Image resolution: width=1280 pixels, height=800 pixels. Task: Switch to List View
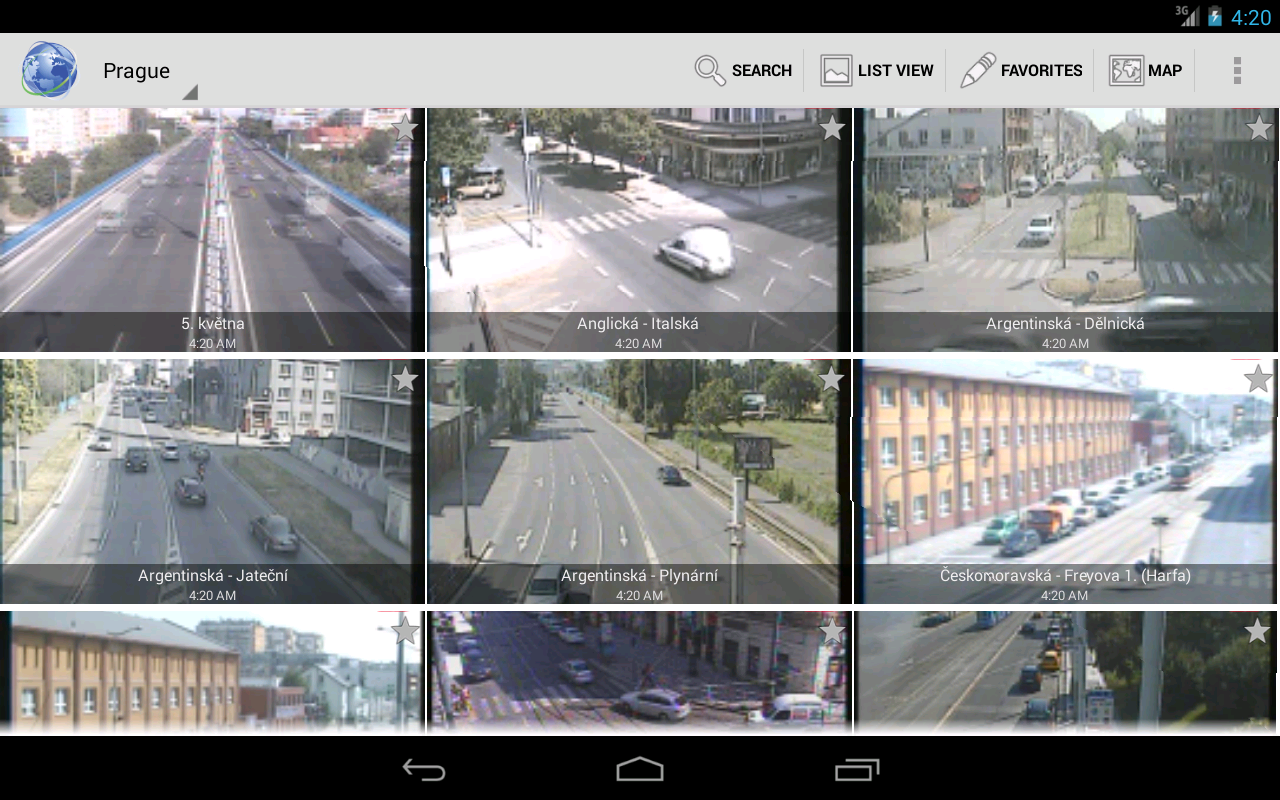[877, 70]
